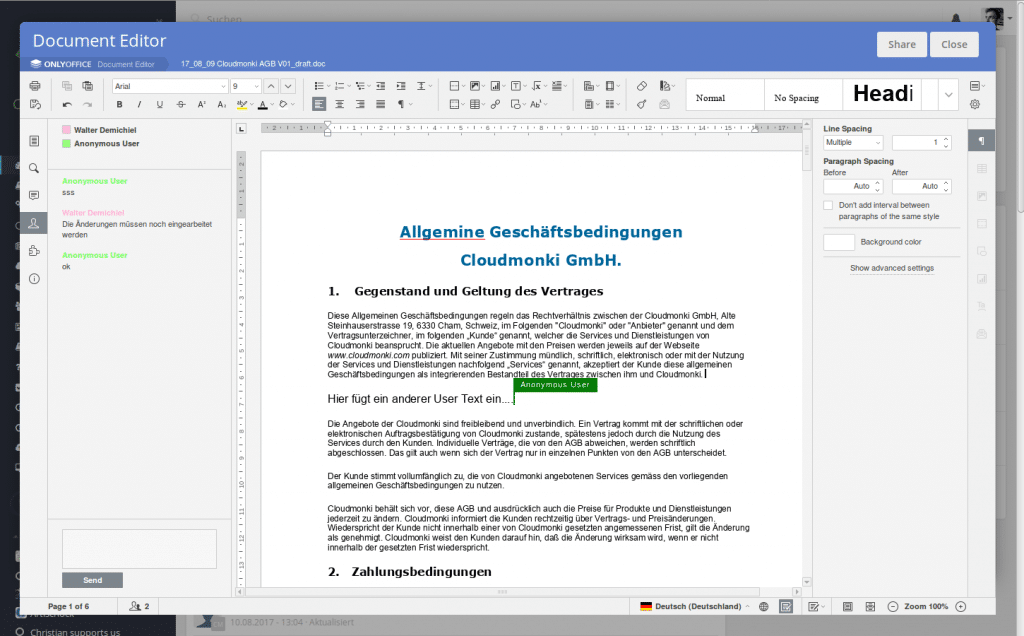1024x636 pixels.
Task: Fit document to page icon
Action: pyautogui.click(x=848, y=607)
